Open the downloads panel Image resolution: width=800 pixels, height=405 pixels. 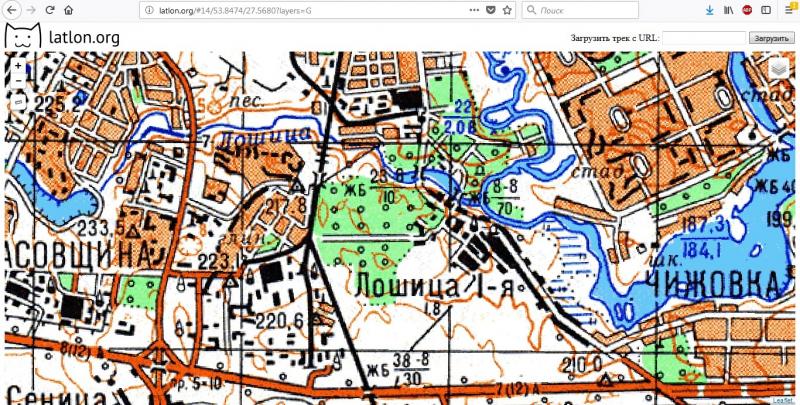tap(709, 10)
